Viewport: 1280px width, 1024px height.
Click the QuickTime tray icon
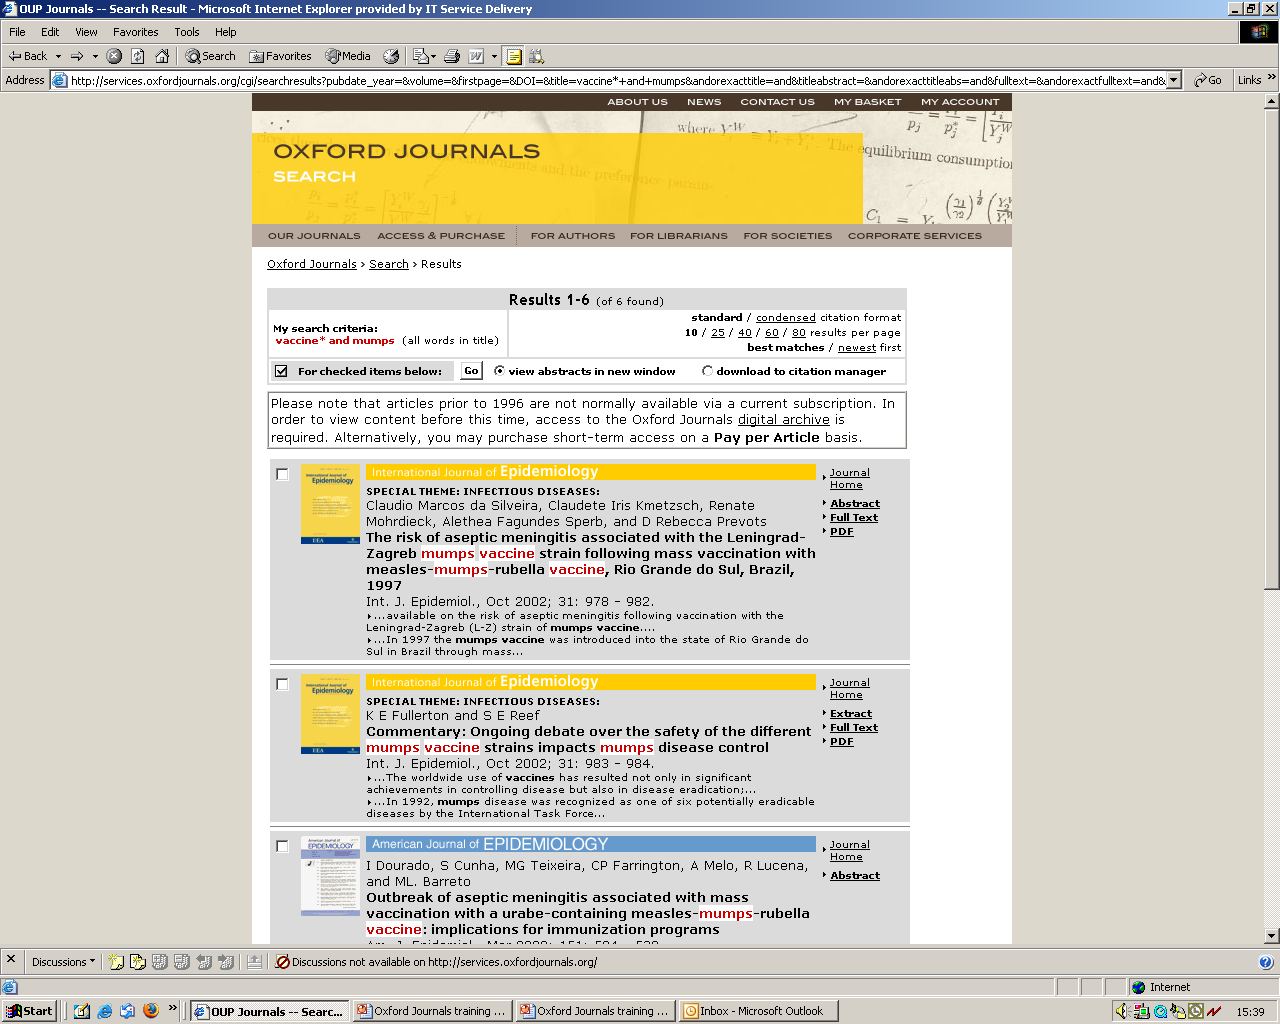(x=1160, y=1011)
